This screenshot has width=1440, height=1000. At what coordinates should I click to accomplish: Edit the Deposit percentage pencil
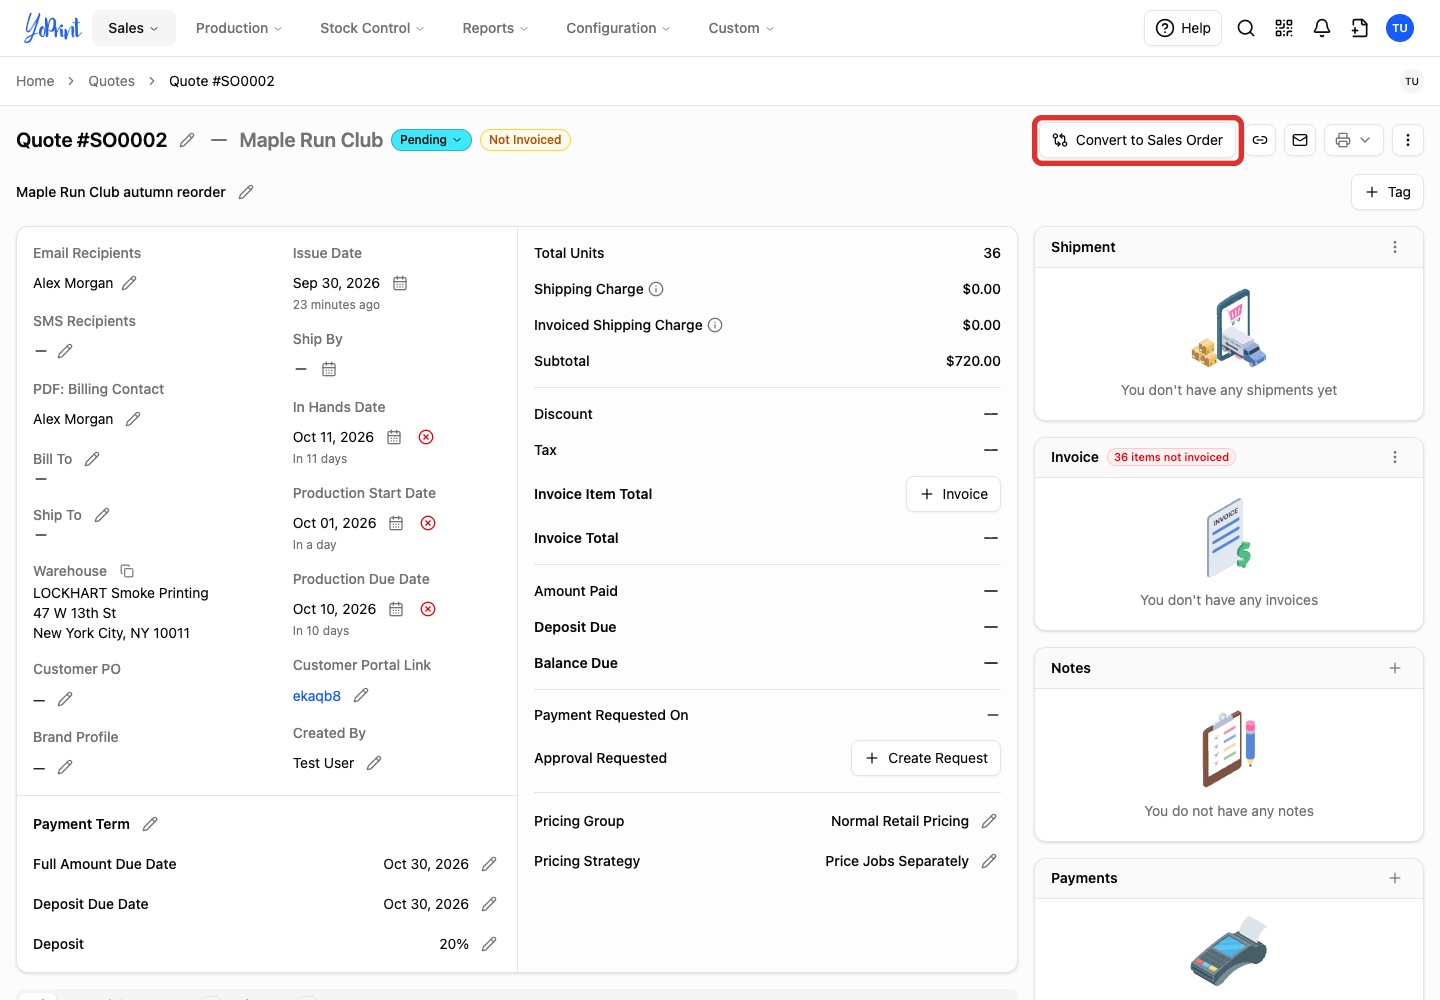click(489, 944)
